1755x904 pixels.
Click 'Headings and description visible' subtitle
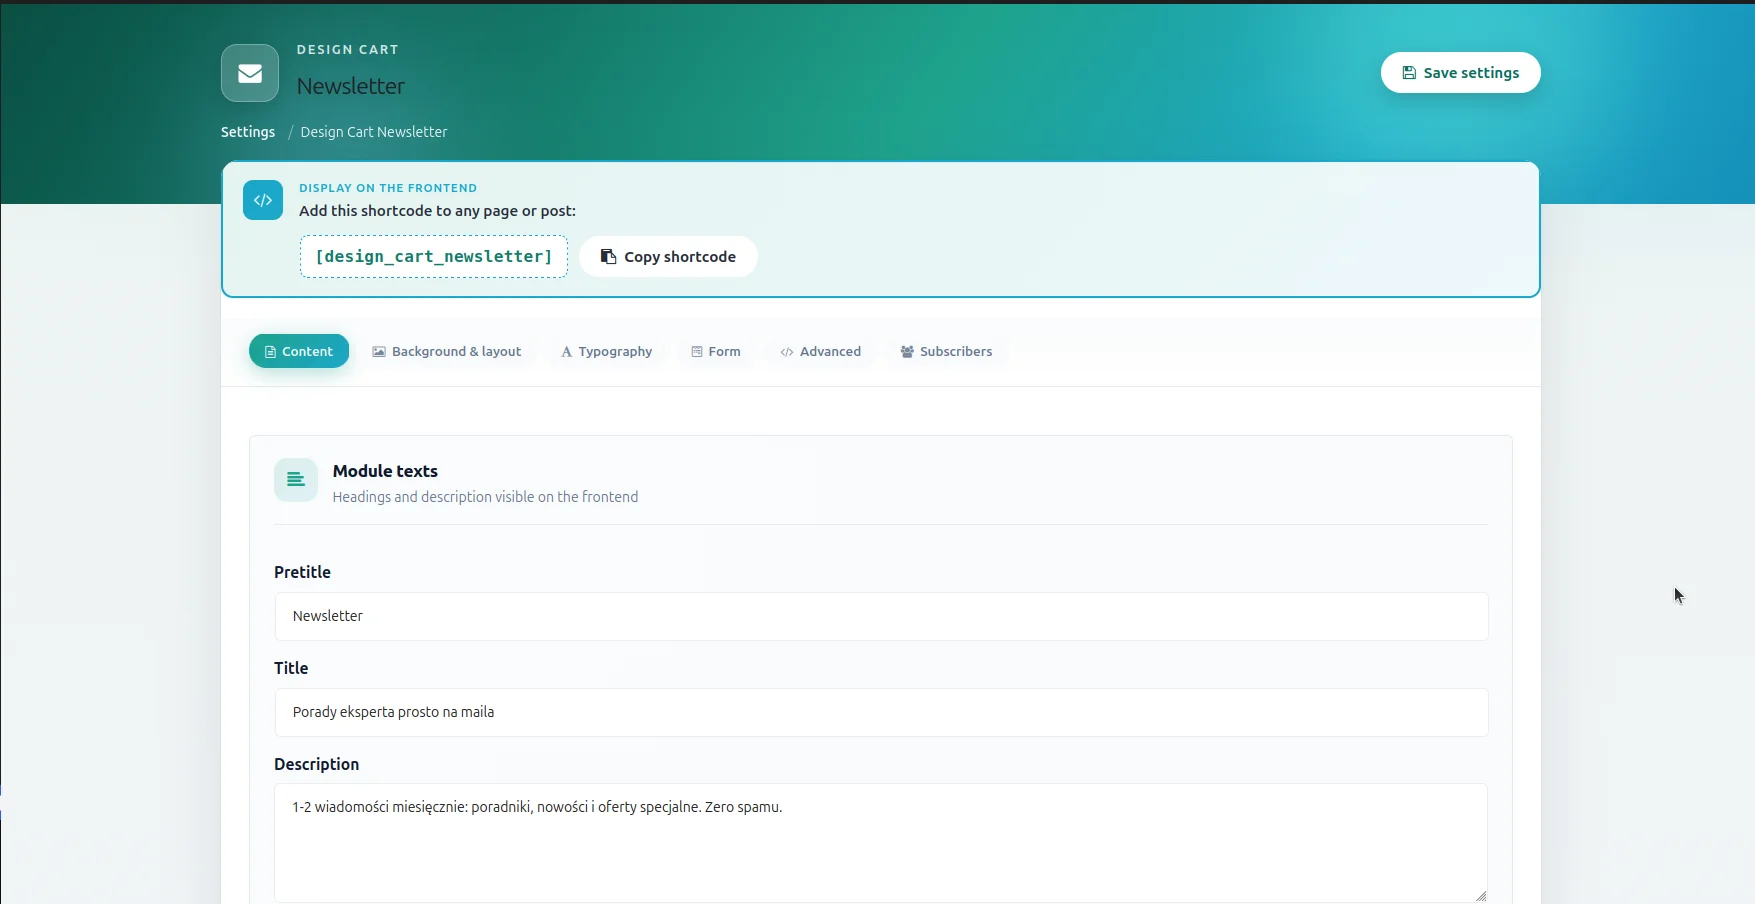485,497
